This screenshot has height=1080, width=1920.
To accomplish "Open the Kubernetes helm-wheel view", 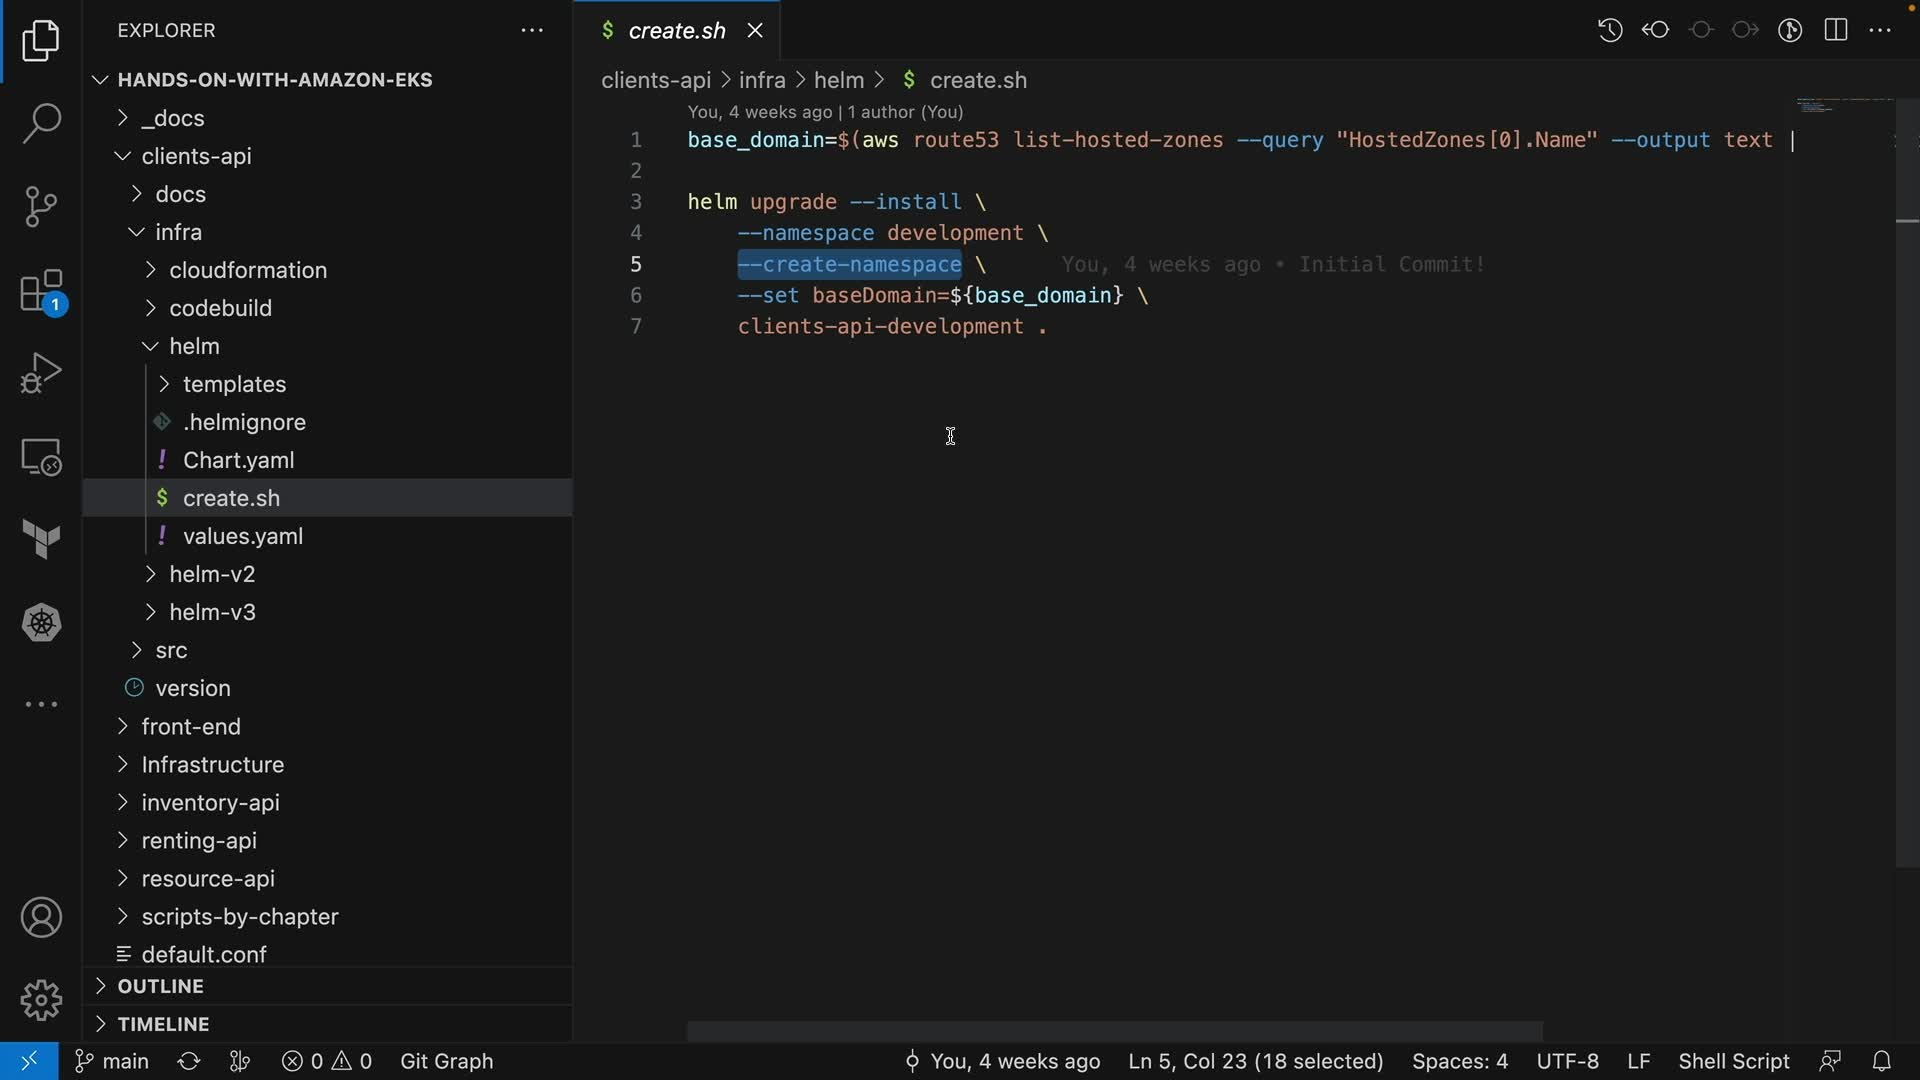I will point(41,623).
